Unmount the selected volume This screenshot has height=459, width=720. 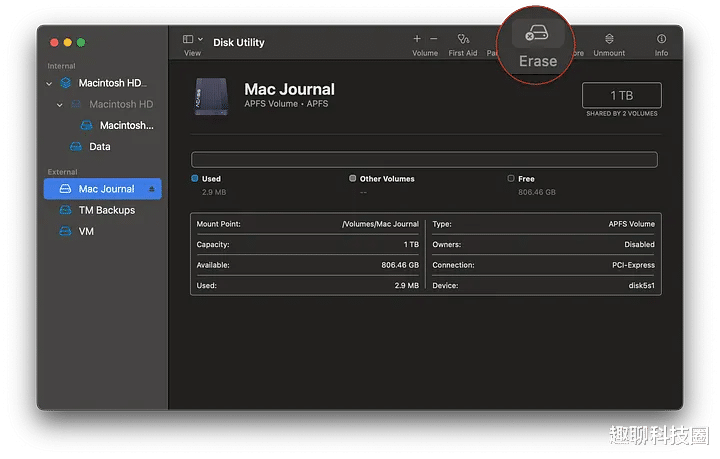click(609, 39)
